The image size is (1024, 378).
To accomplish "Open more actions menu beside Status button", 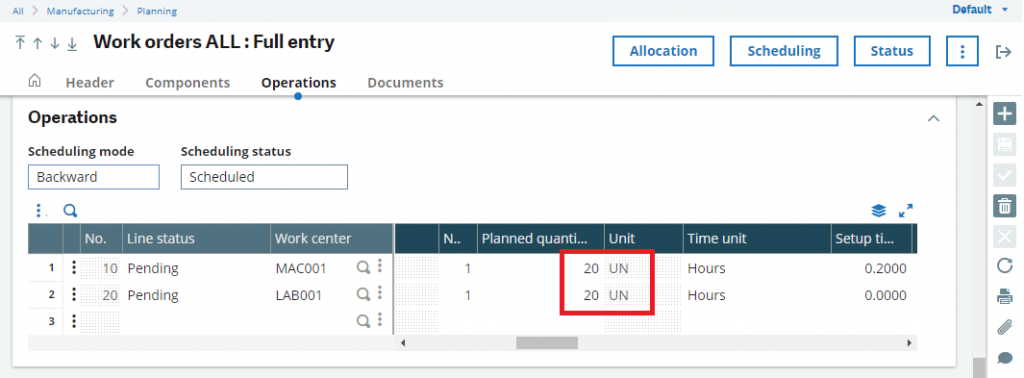I will 962,51.
